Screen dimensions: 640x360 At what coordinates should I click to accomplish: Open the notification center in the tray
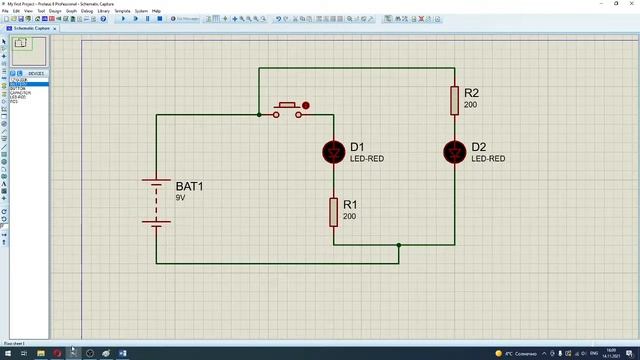(629, 353)
